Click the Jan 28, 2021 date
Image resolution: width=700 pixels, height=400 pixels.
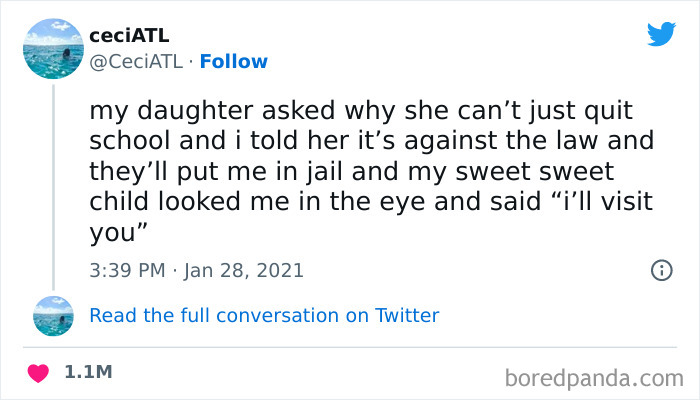pyautogui.click(x=243, y=270)
